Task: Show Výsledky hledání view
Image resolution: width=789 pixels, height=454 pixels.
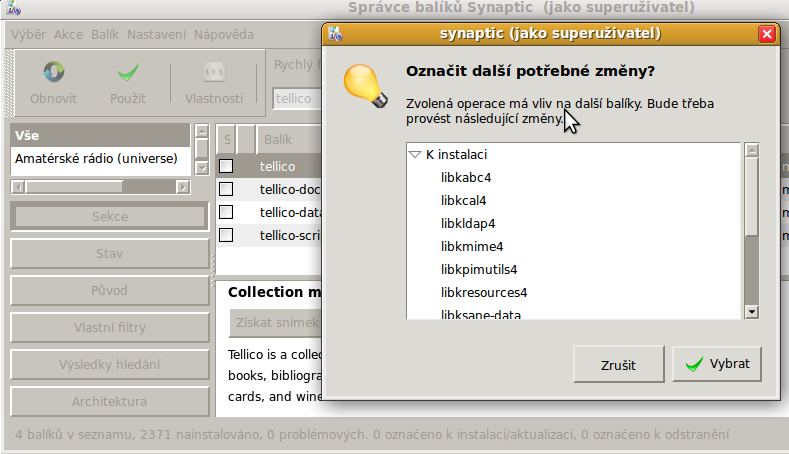Action: pyautogui.click(x=110, y=364)
